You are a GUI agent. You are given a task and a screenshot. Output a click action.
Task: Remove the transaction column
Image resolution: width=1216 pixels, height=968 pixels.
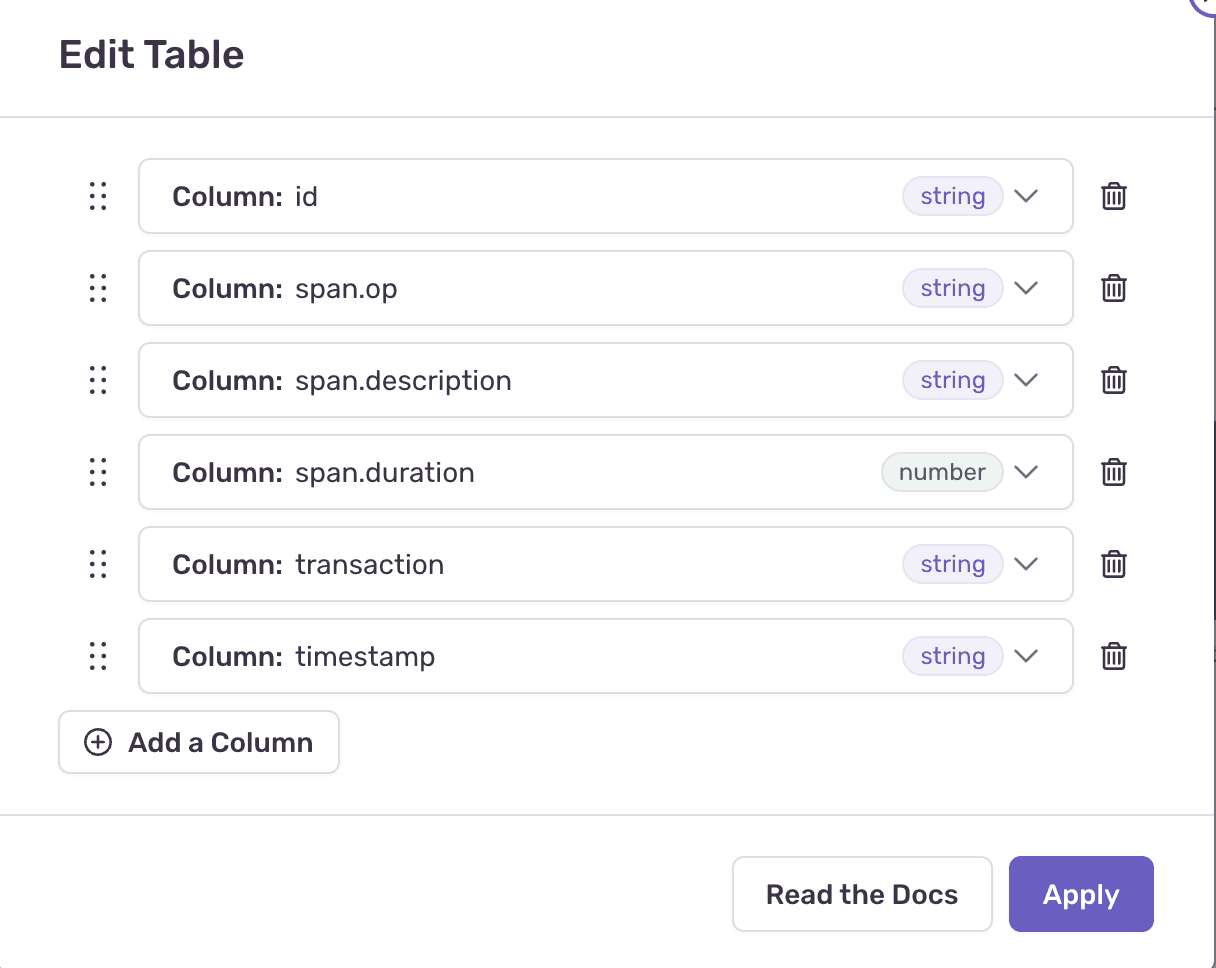1114,564
